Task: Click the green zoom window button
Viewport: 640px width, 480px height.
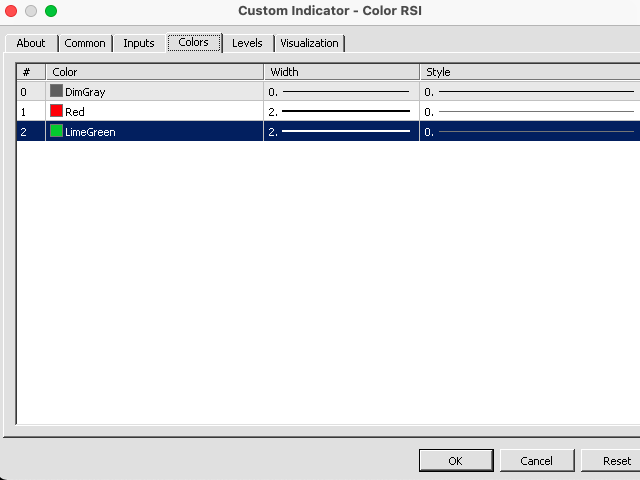Action: (x=51, y=11)
